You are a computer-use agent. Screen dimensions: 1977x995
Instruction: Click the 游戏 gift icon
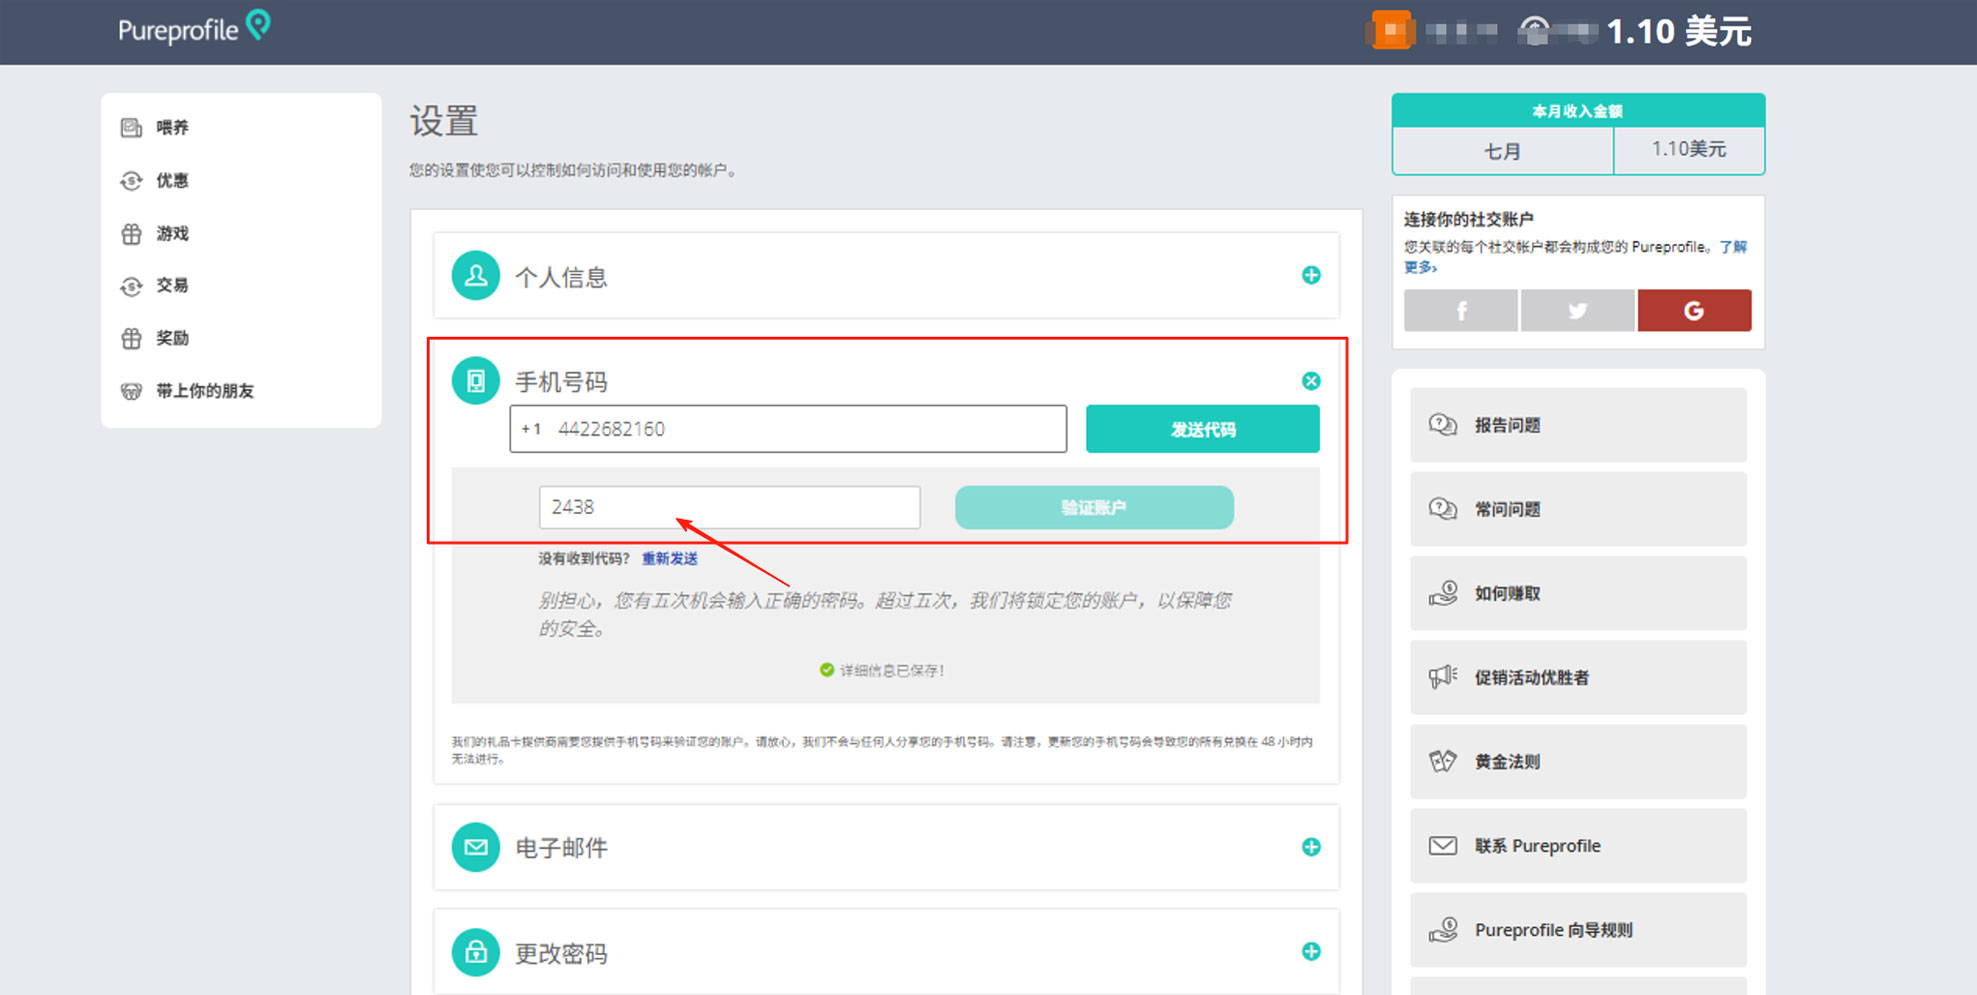coord(131,233)
